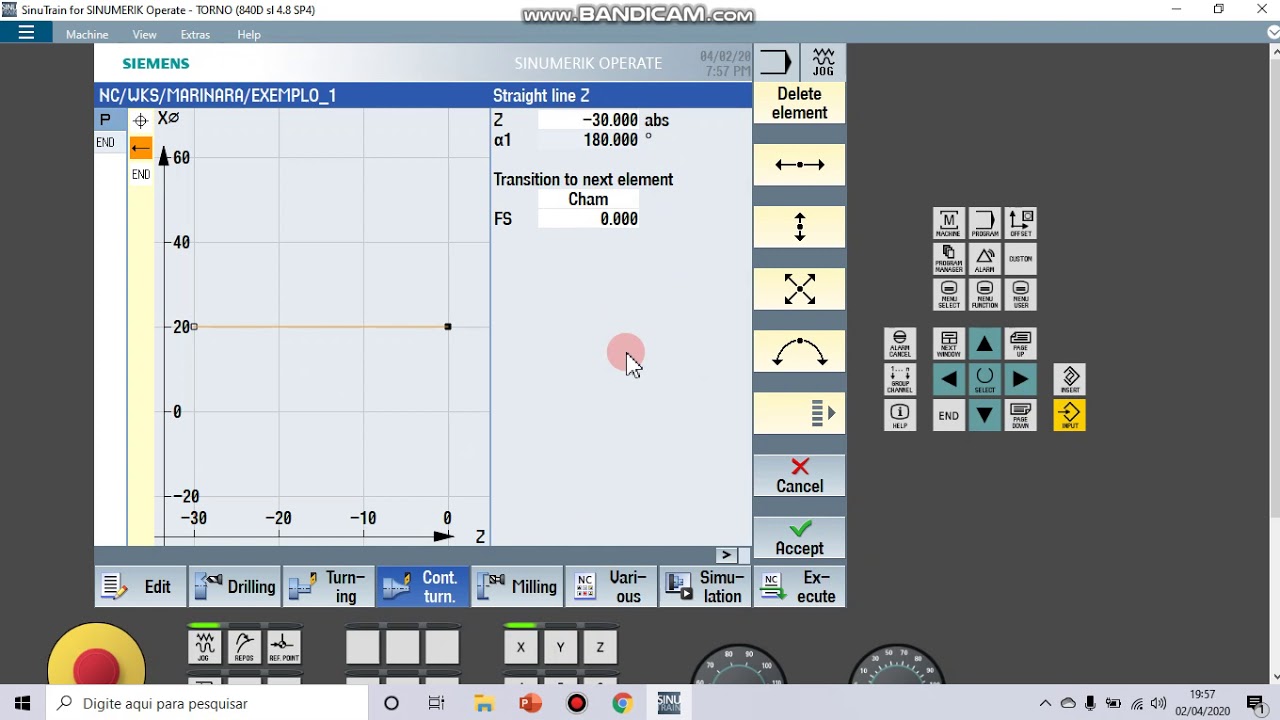Click the MENU USER key
1280x720 pixels.
click(x=1020, y=294)
